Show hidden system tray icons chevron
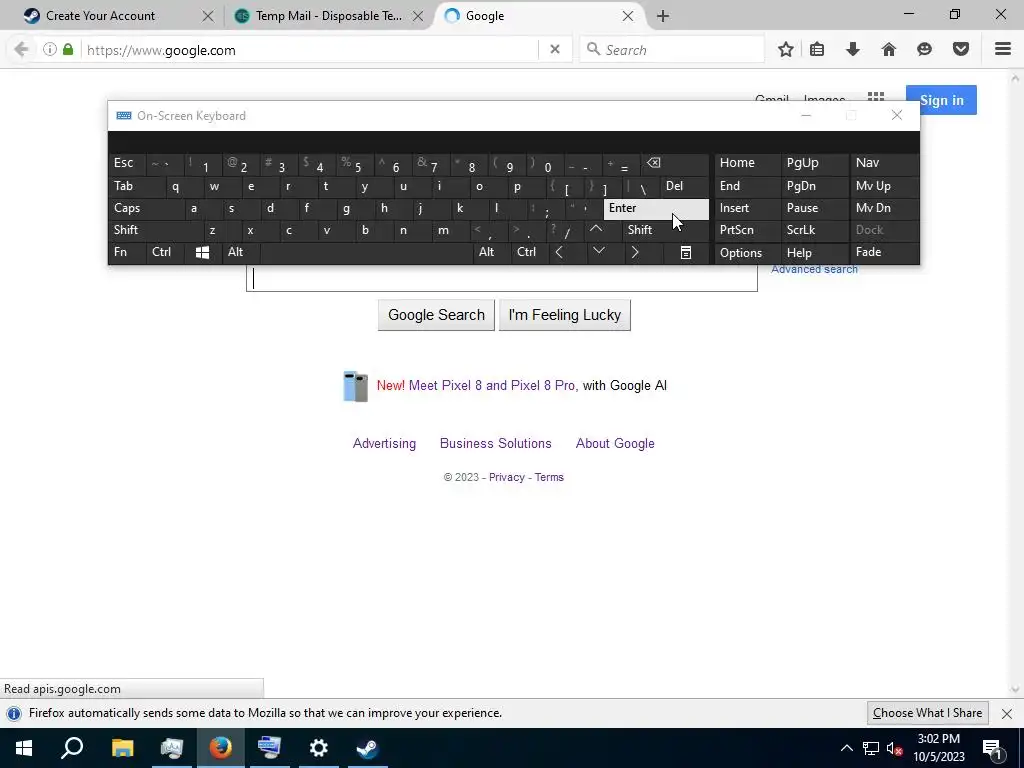Screen dimensions: 1024x768 846,748
